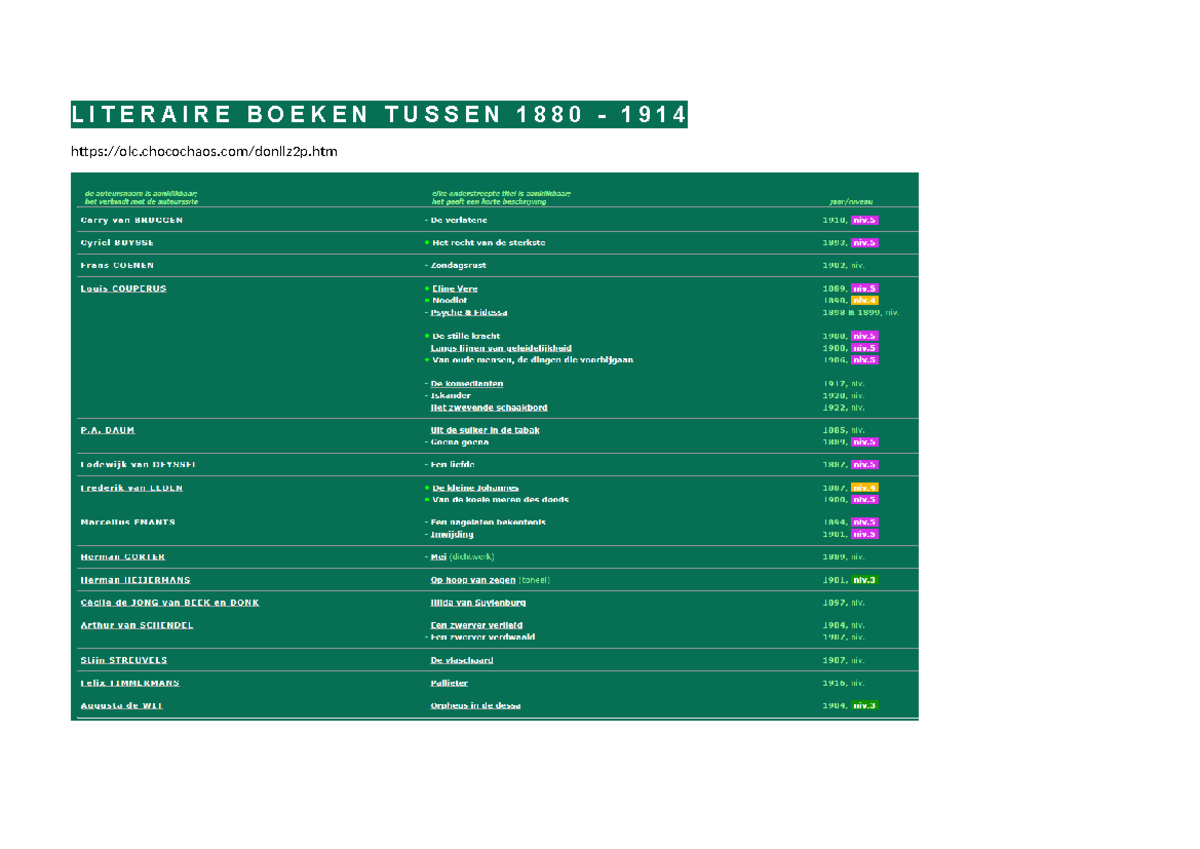The width and height of the screenshot is (1200, 849).
Task: Open De vlaschaard by Streuvels
Action: (x=461, y=660)
